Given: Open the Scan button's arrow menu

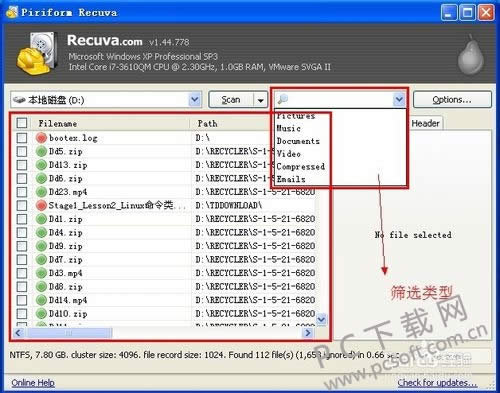Looking at the screenshot, I should coord(261,100).
